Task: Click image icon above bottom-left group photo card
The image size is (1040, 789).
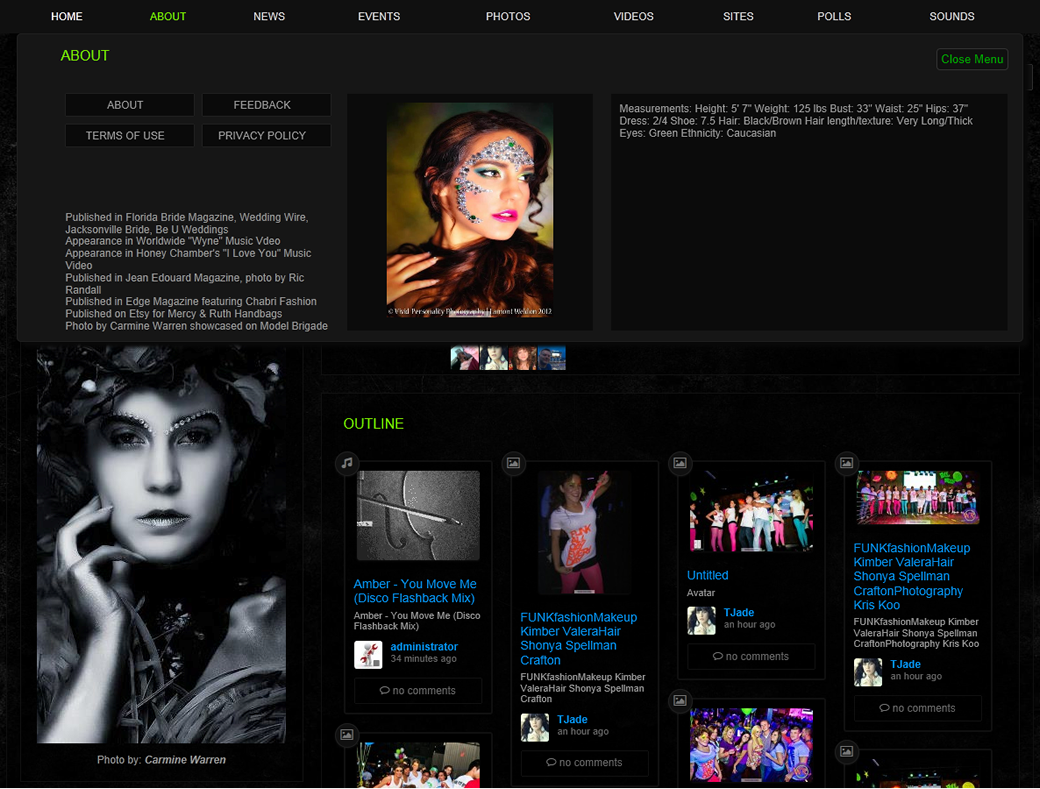Action: tap(347, 735)
